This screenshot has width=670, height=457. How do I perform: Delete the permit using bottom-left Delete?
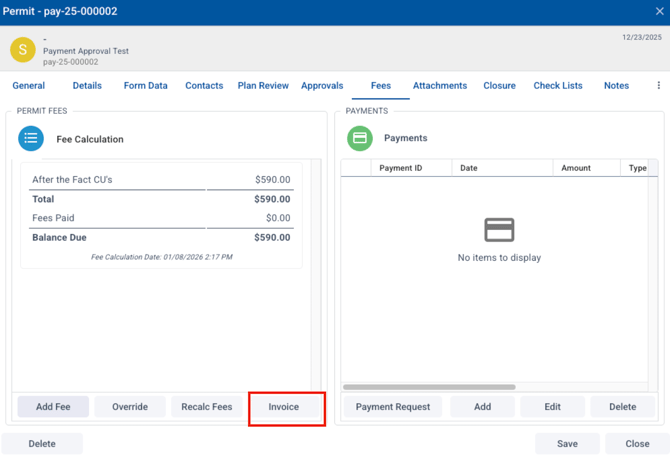click(x=42, y=444)
